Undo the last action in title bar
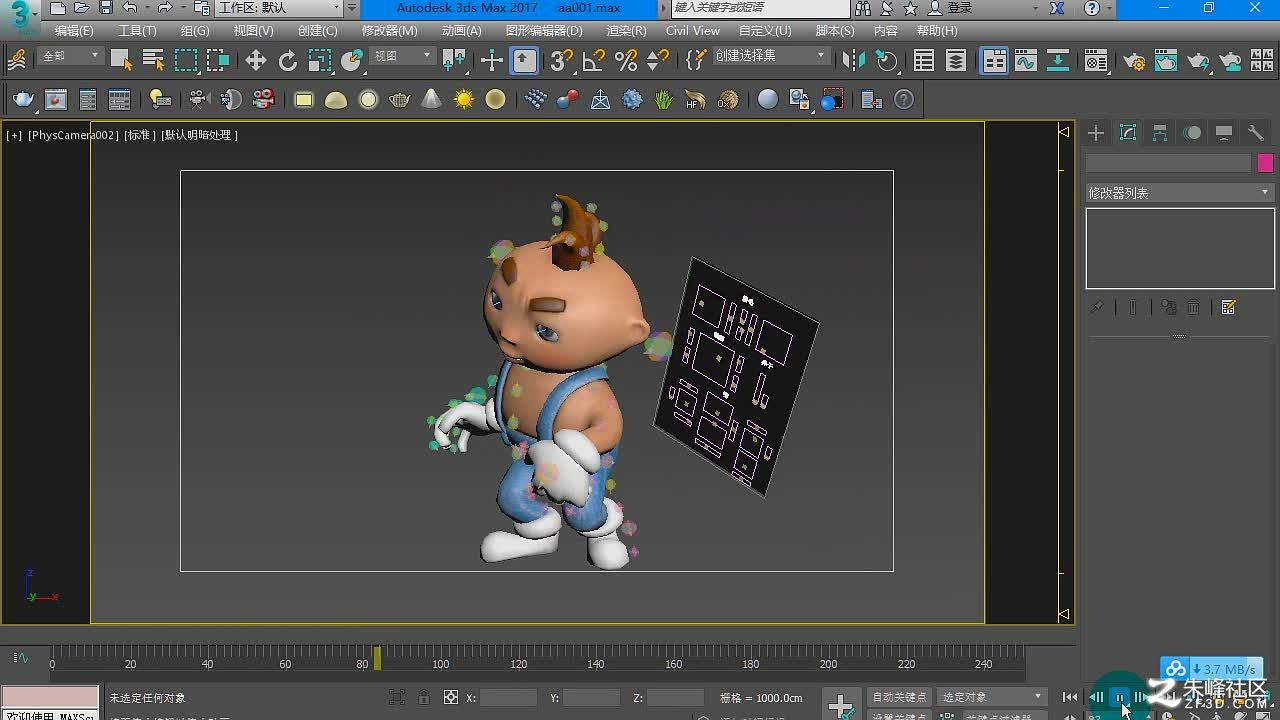Screen dimensions: 1280x720 (130, 8)
